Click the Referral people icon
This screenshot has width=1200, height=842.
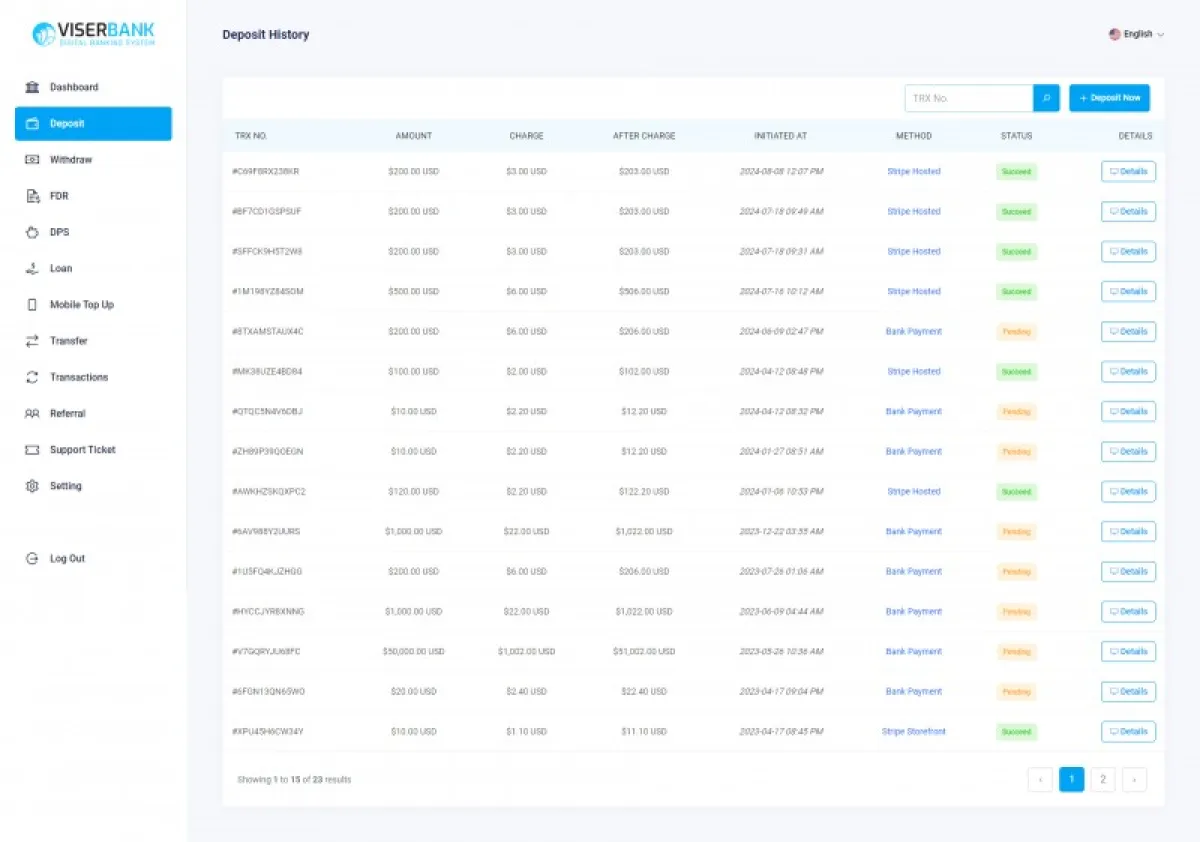[x=31, y=414]
